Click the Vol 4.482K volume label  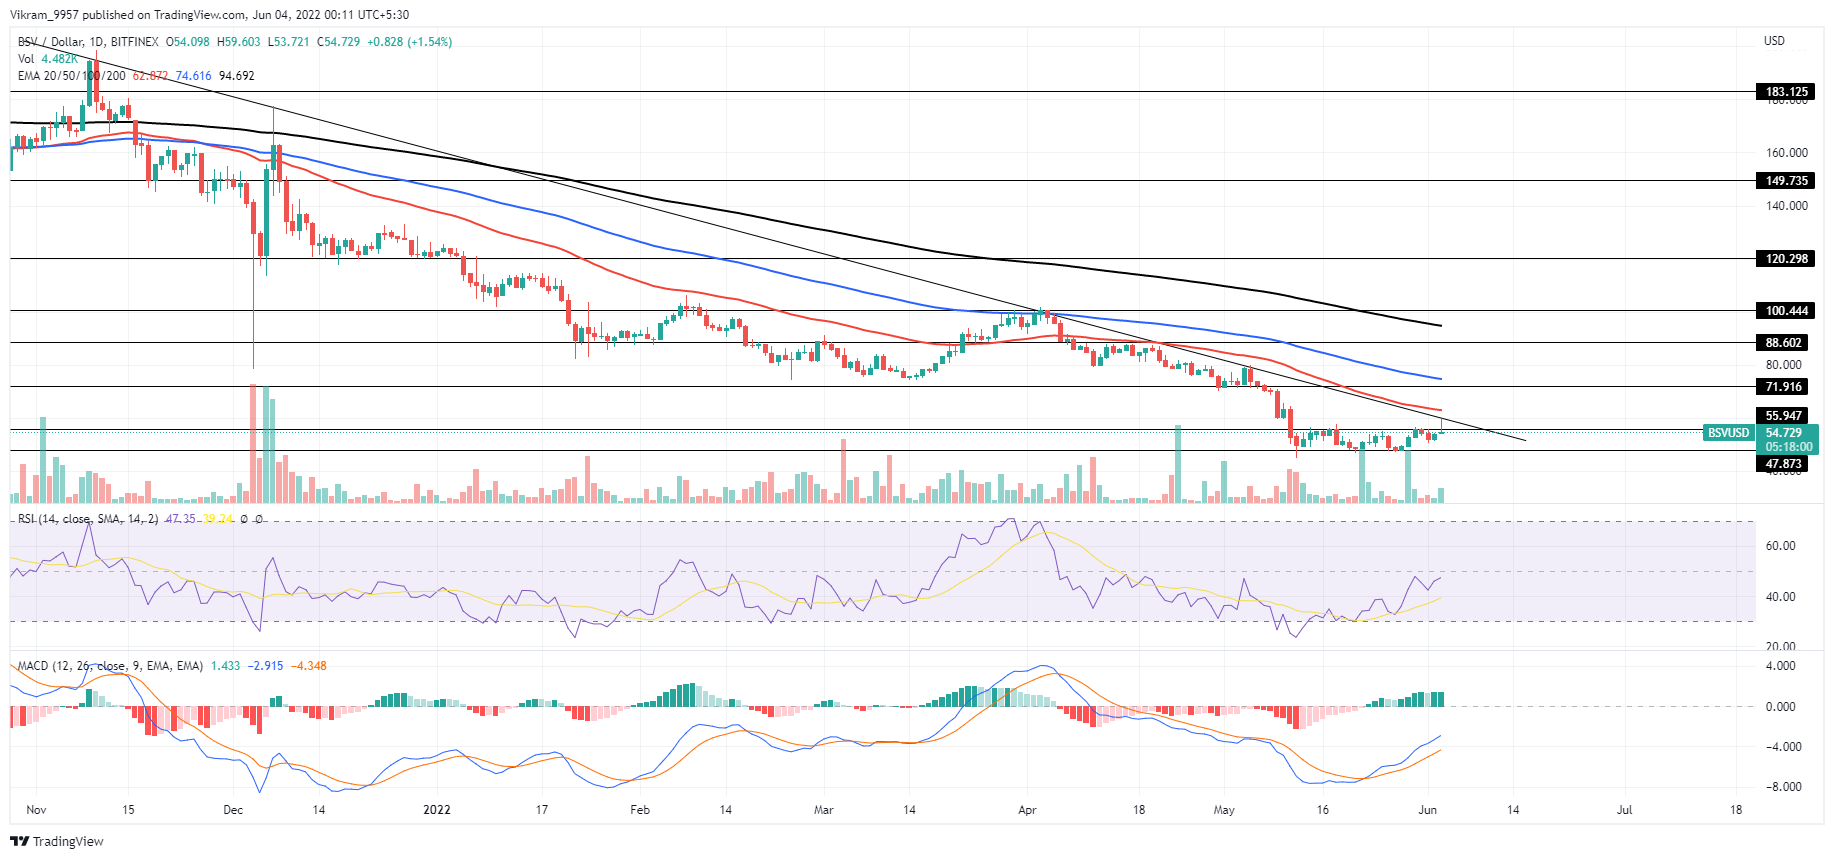[x=47, y=59]
